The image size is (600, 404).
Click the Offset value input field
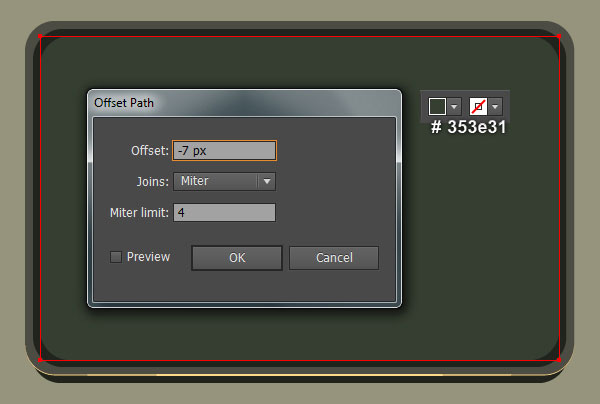point(224,150)
